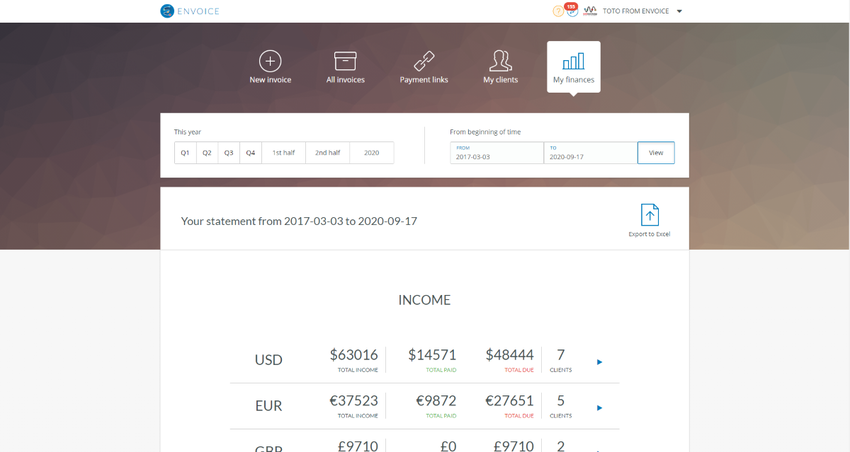Expand the Toto from Envoice account menu

coord(679,11)
